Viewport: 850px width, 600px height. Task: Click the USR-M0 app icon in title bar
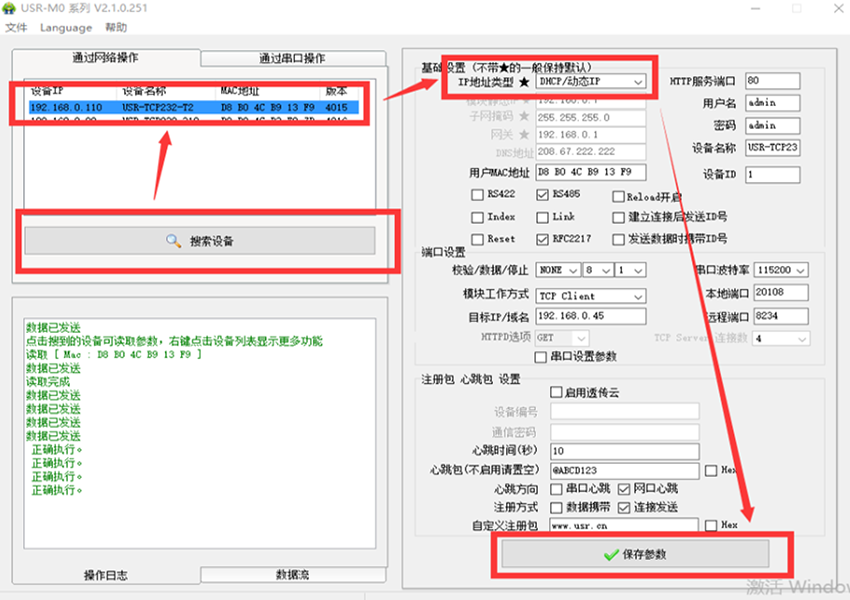pos(12,9)
